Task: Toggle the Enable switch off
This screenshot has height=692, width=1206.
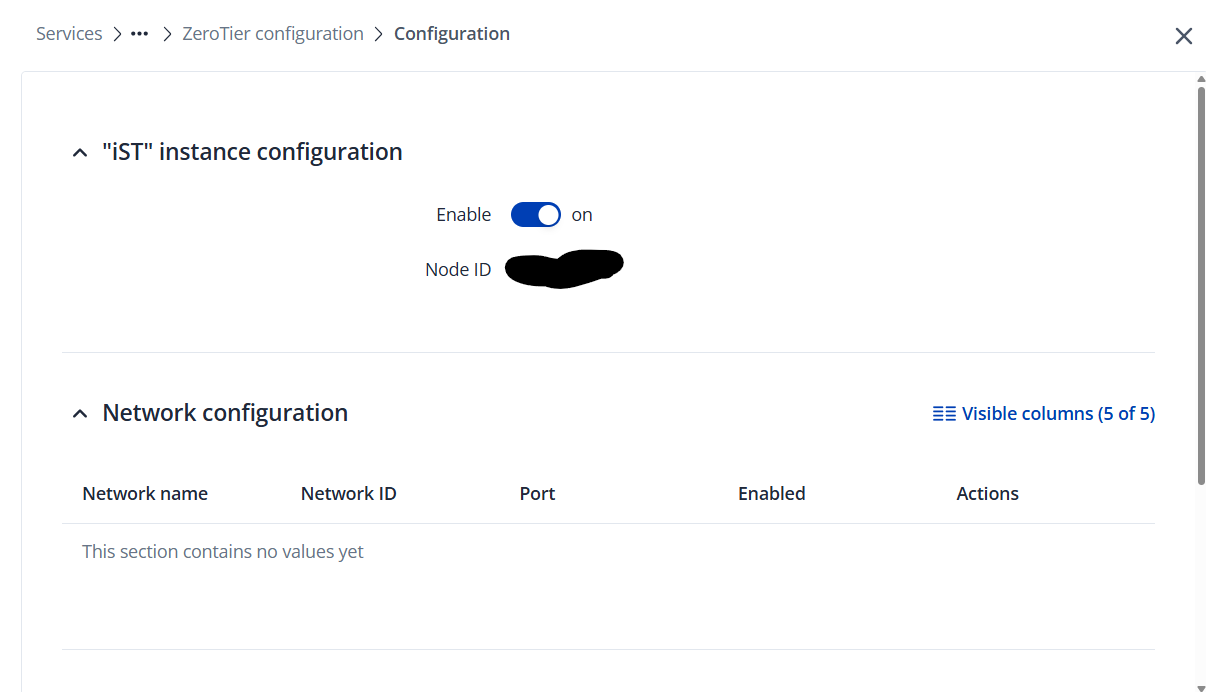Action: coord(536,215)
